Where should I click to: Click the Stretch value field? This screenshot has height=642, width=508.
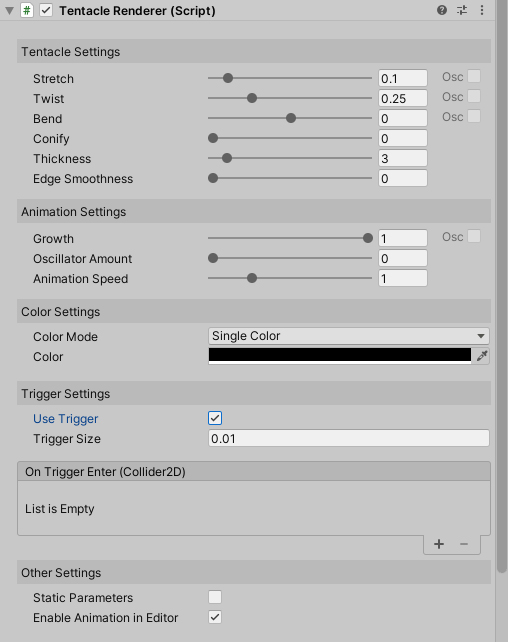pyautogui.click(x=403, y=78)
